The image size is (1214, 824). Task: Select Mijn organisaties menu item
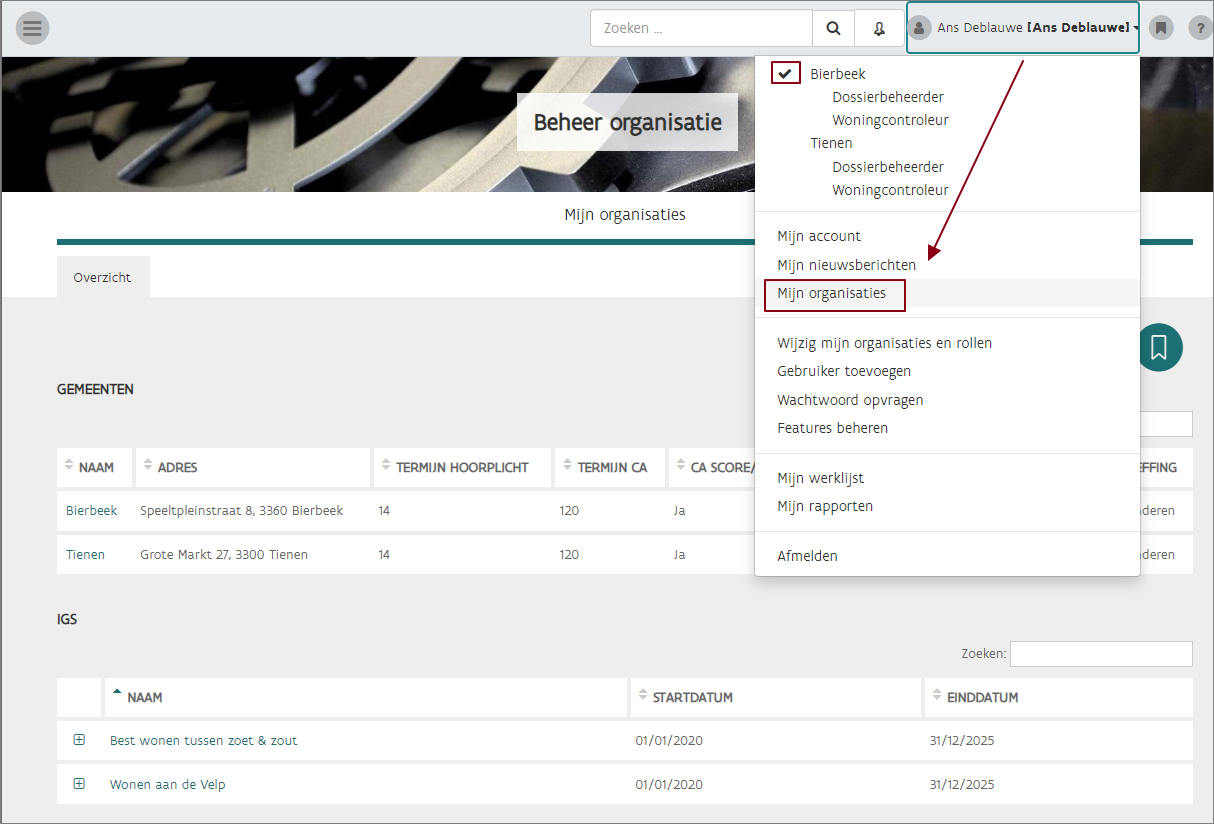point(831,294)
